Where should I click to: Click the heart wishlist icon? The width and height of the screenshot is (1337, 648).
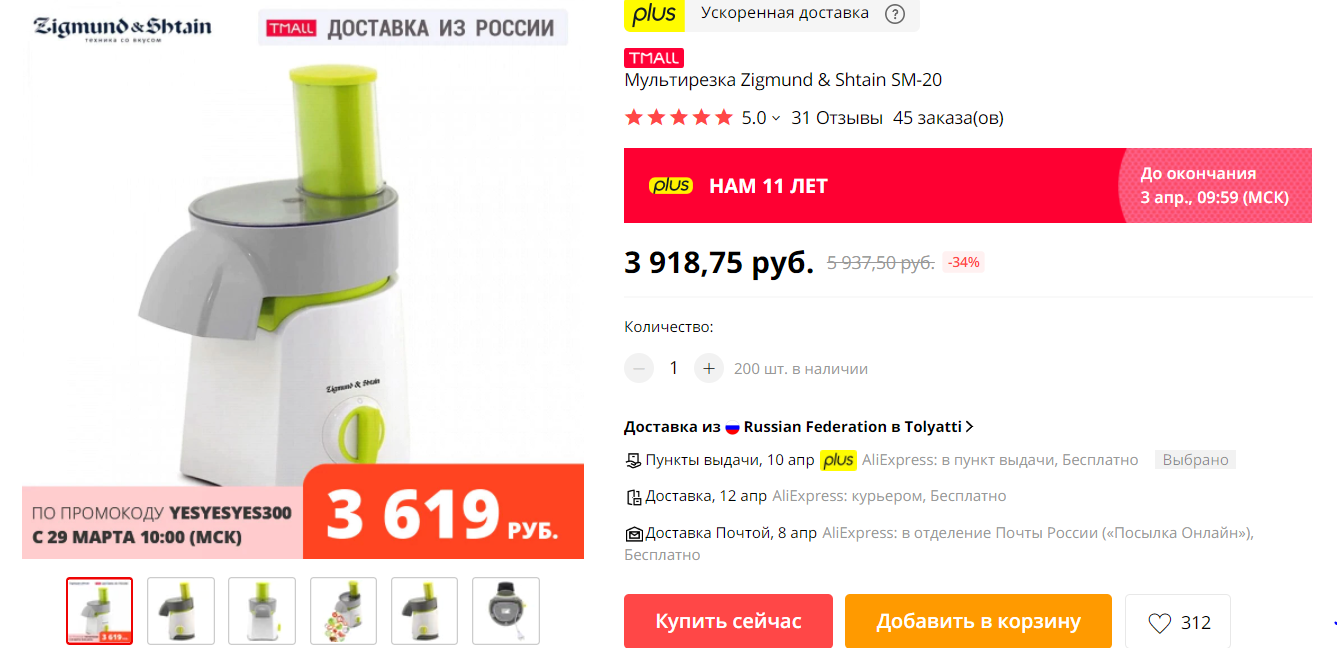[1159, 623]
